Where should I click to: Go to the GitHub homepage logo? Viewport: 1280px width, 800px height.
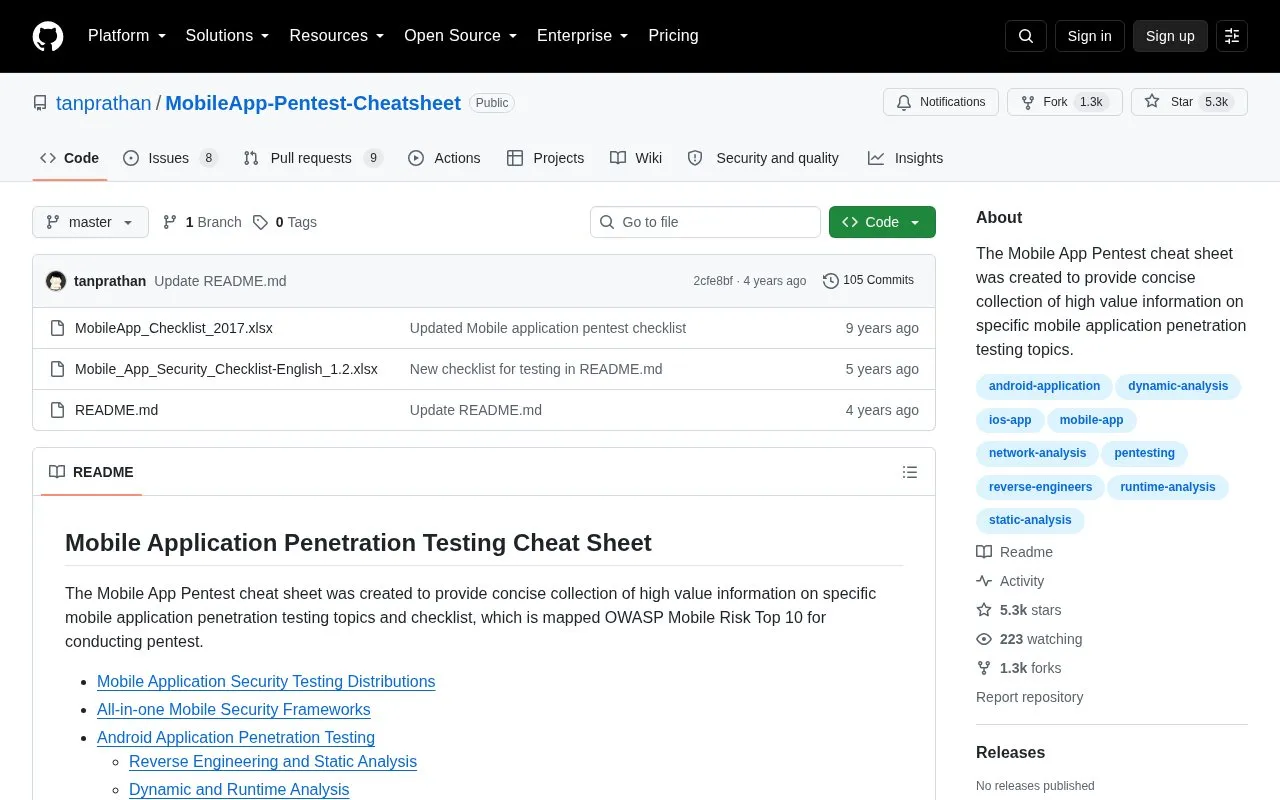pos(48,36)
